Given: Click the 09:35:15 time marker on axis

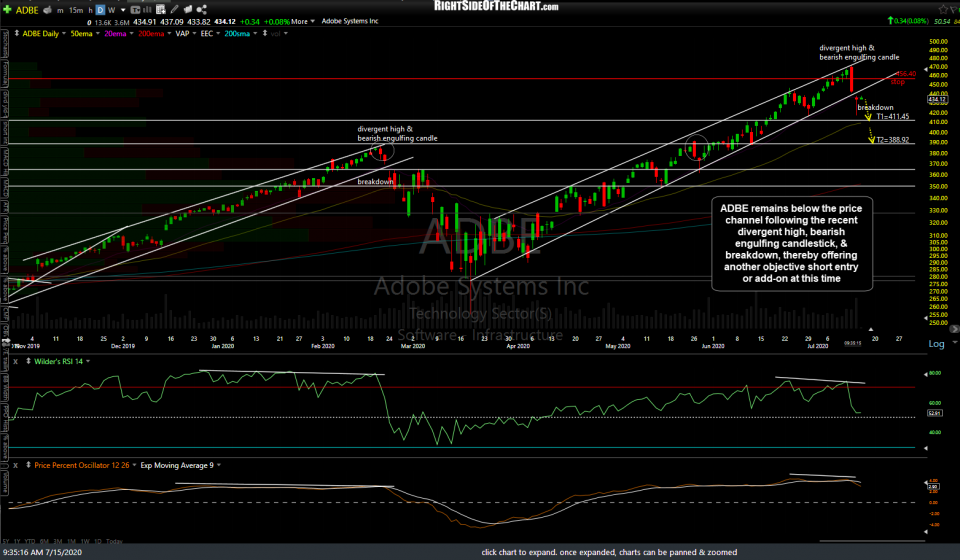Looking at the screenshot, I should tap(853, 343).
